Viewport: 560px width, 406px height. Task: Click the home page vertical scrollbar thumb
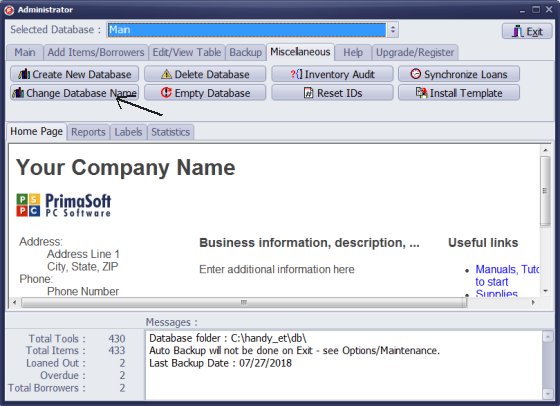tap(545, 191)
